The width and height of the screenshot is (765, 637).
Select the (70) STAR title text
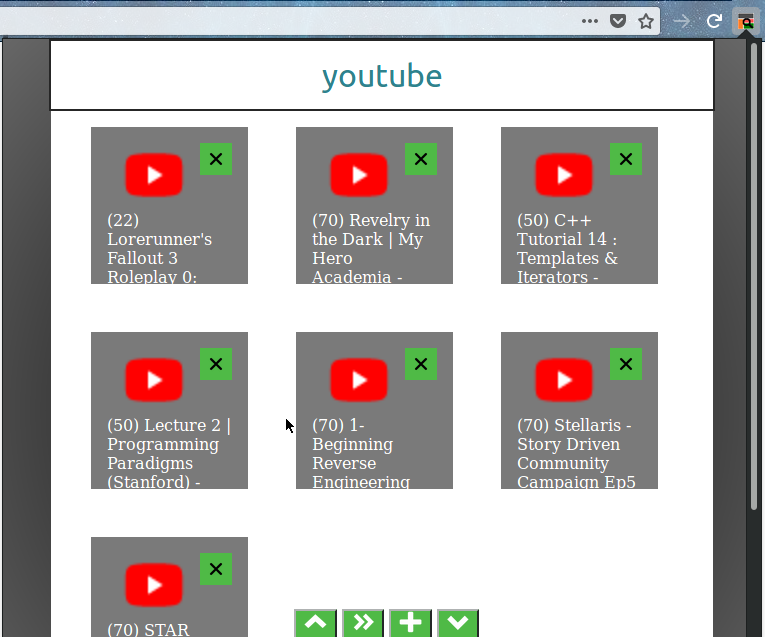pyautogui.click(x=148, y=629)
